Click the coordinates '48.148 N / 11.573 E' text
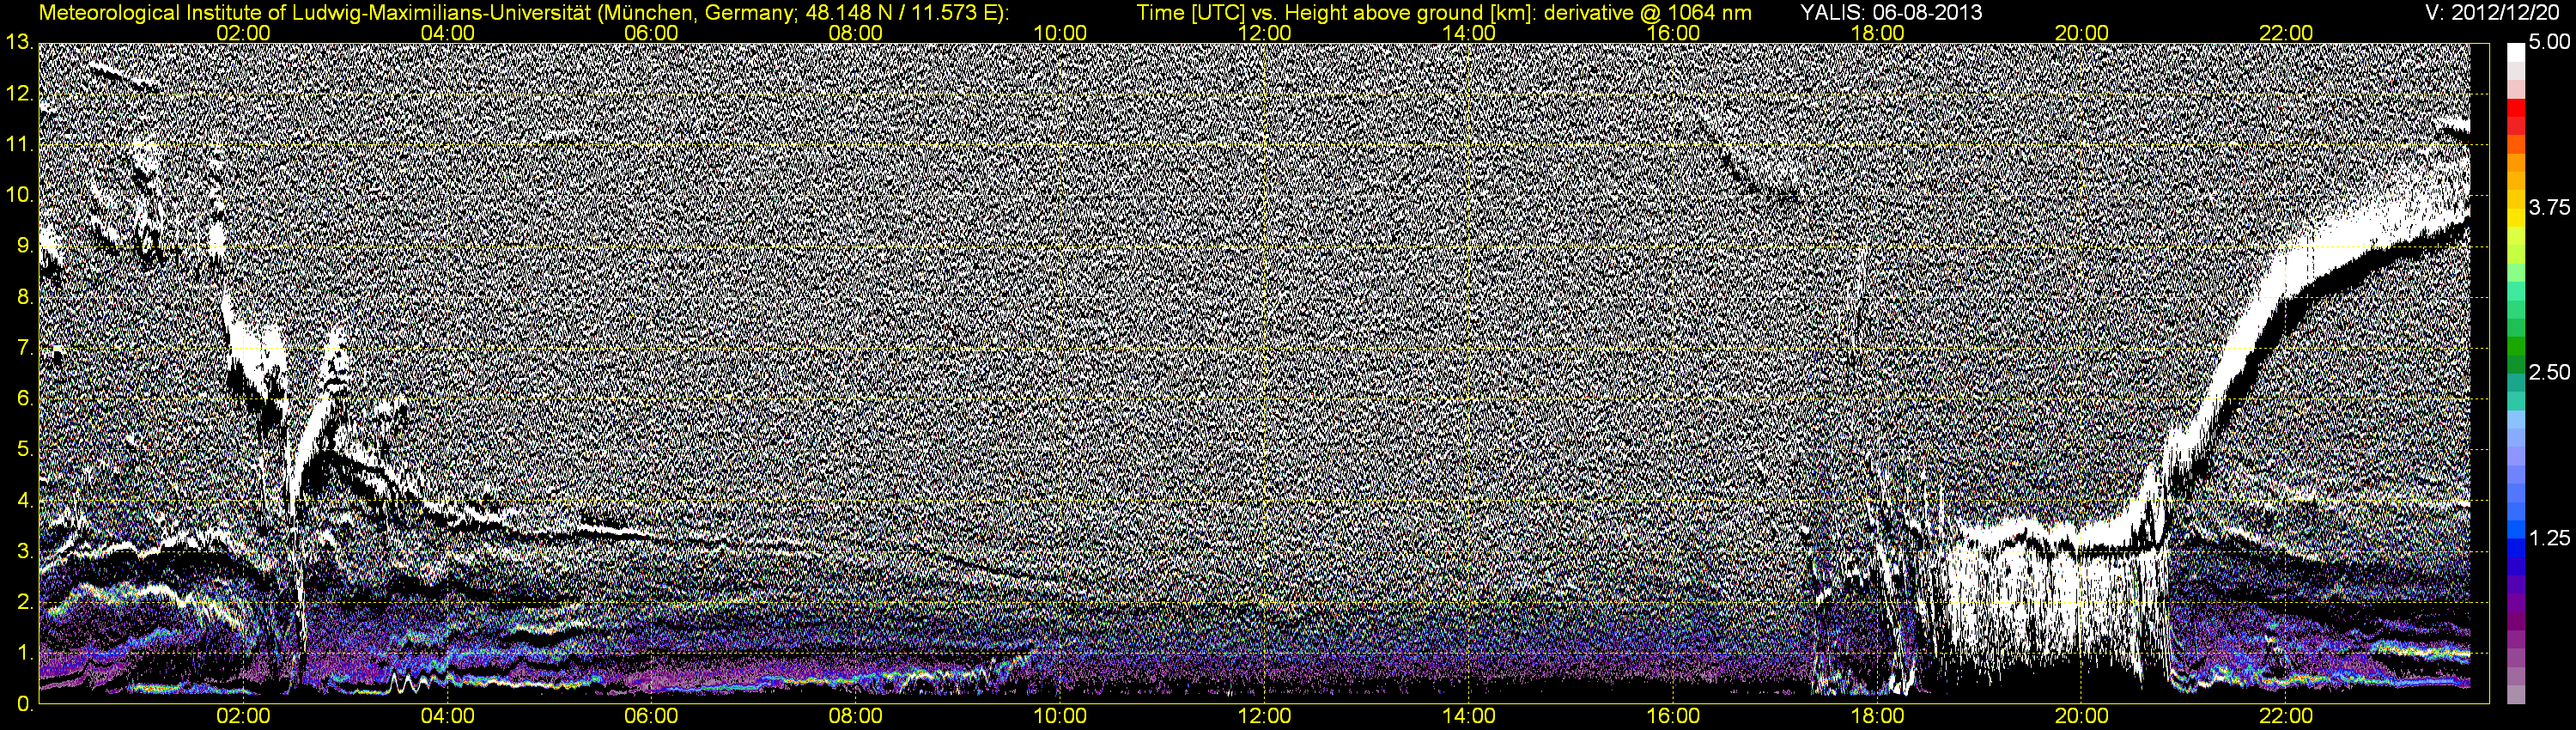This screenshot has width=2576, height=730. point(902,13)
